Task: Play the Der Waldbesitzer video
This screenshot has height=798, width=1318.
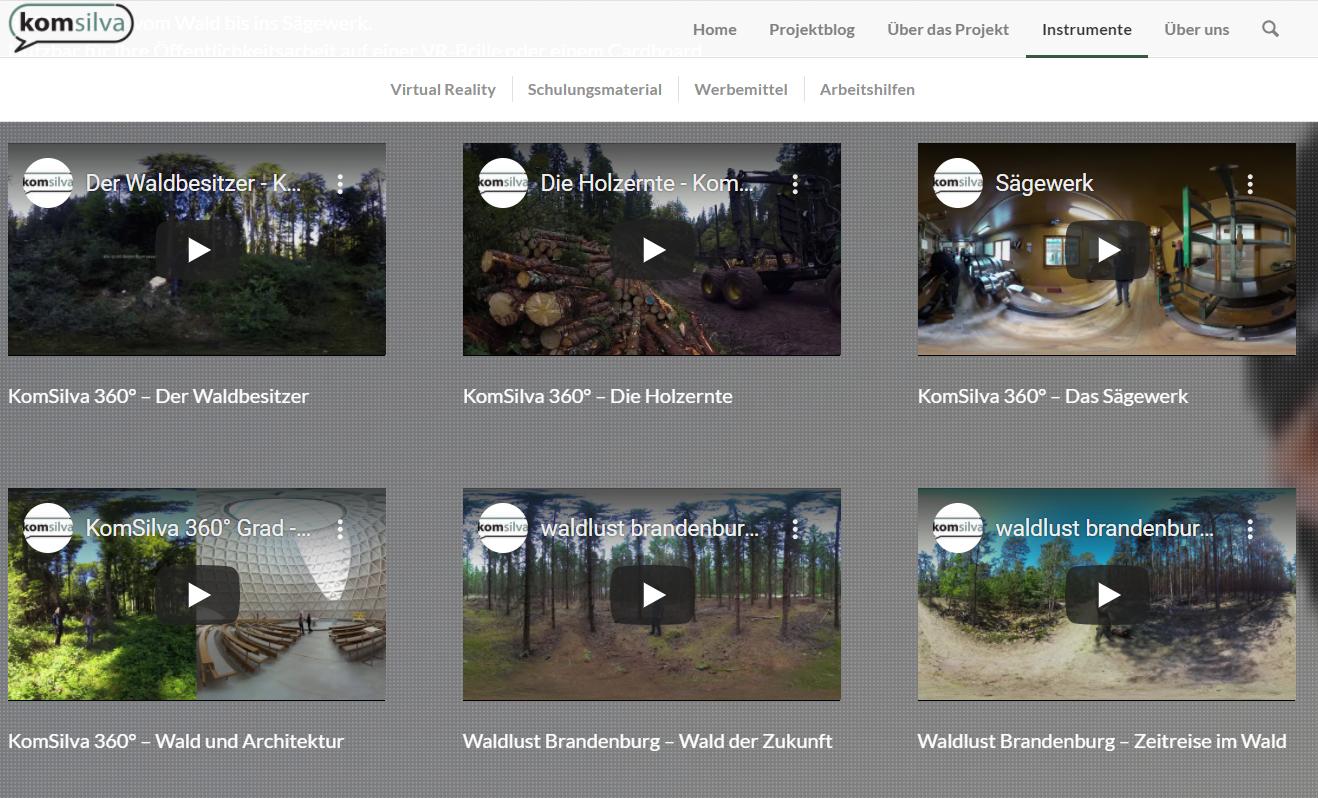Action: click(198, 250)
